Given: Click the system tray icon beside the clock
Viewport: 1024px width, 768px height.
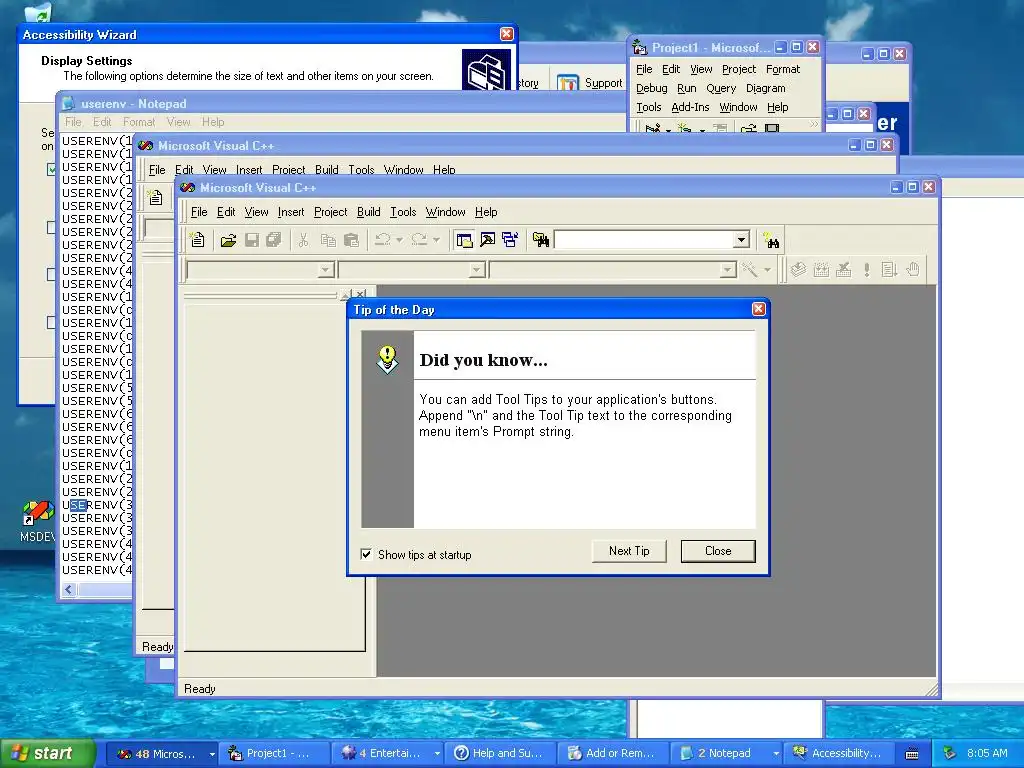Looking at the screenshot, I should pyautogui.click(x=950, y=753).
